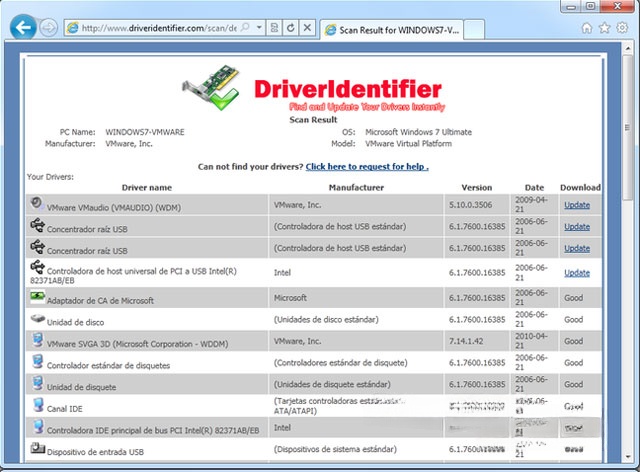The height and width of the screenshot is (472, 640).
Task: Click scrollbar up arrow
Action: (628, 49)
